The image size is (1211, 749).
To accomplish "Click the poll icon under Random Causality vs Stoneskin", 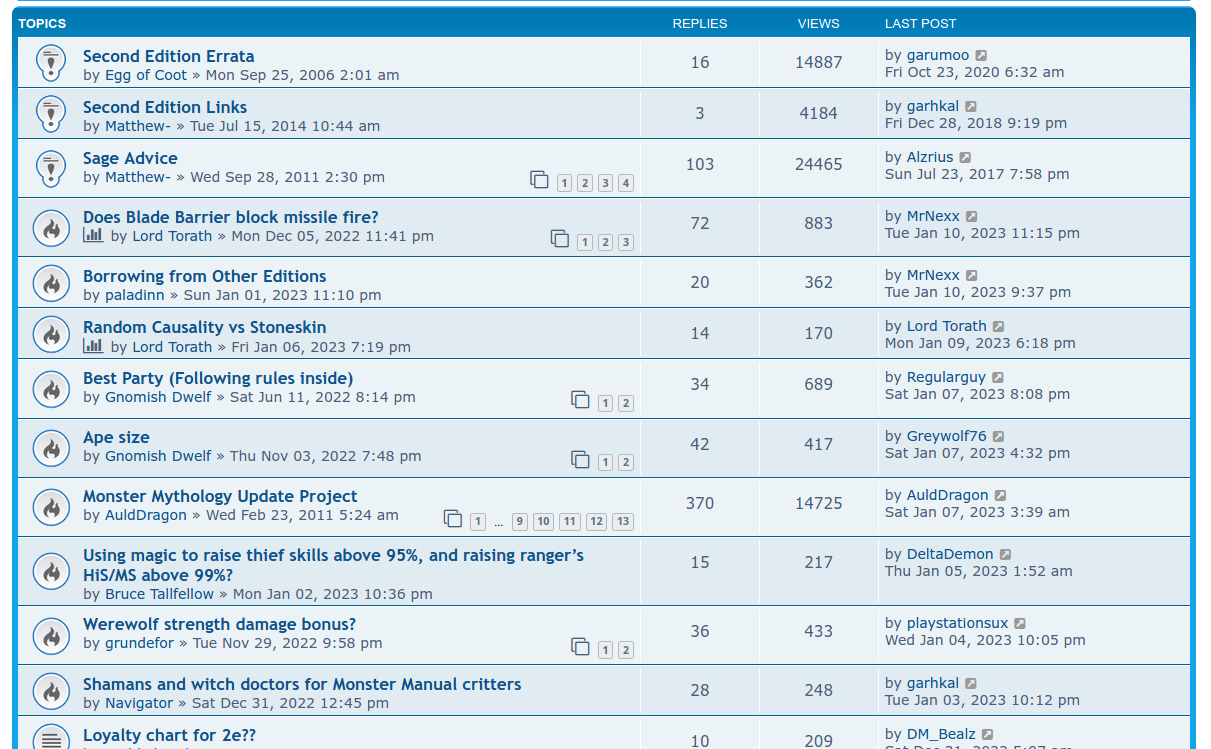I will coord(93,346).
